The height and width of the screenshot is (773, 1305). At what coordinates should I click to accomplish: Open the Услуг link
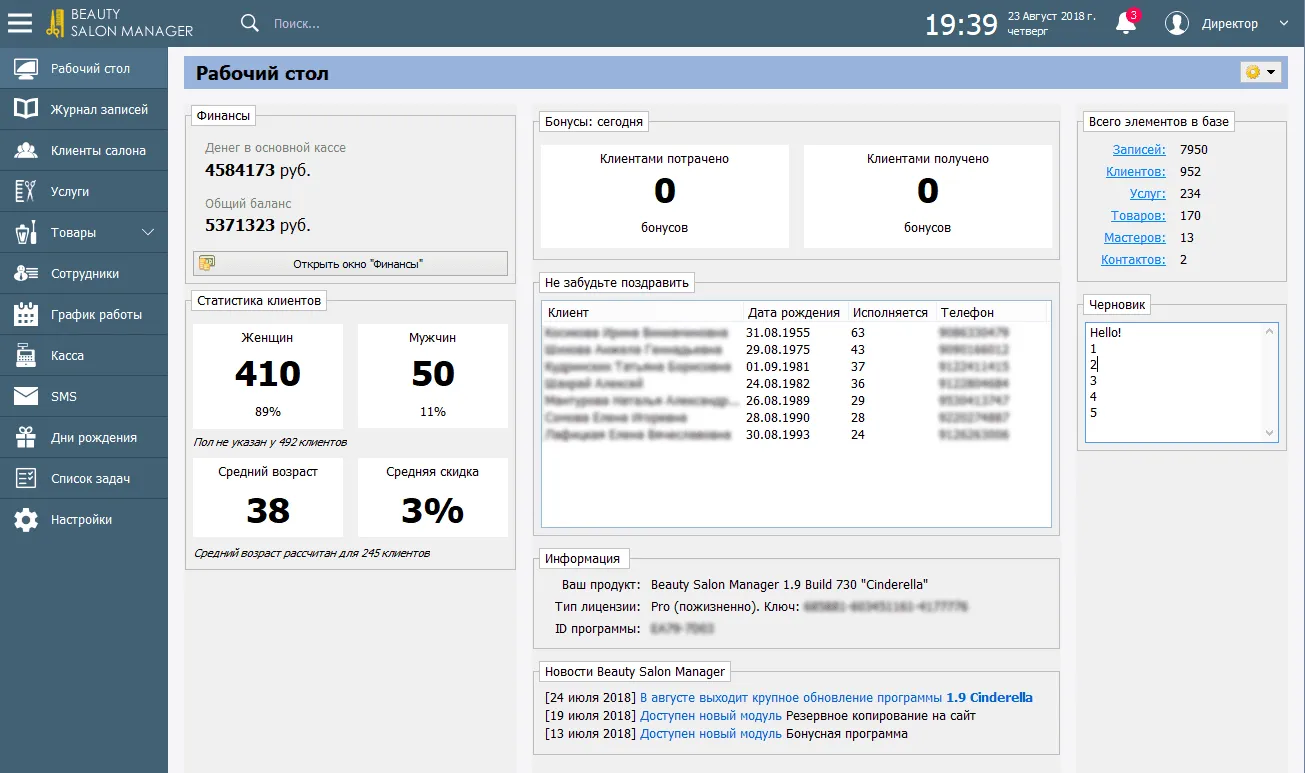click(x=1148, y=194)
